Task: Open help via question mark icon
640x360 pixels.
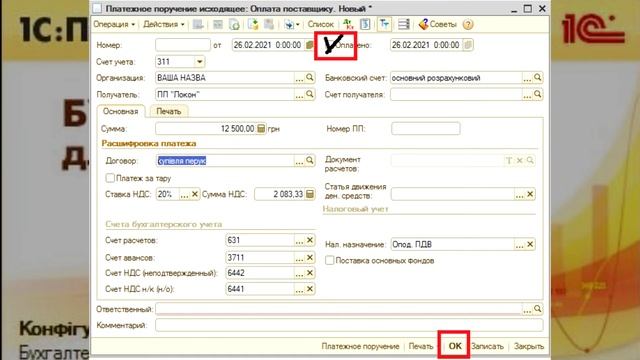Action: tap(468, 24)
